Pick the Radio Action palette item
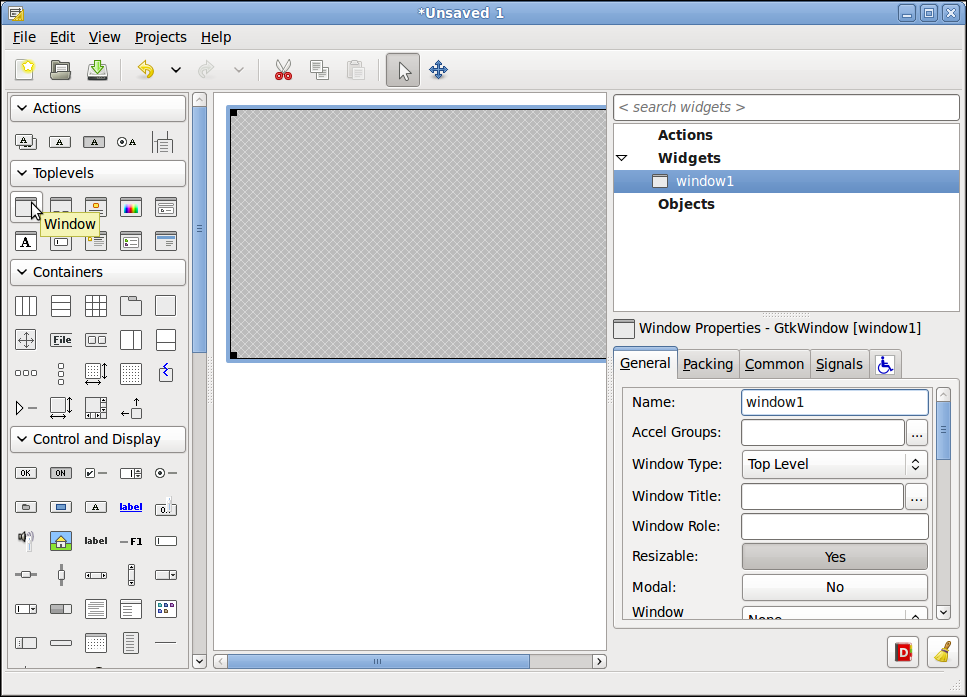This screenshot has height=697, width=967. pyautogui.click(x=126, y=142)
